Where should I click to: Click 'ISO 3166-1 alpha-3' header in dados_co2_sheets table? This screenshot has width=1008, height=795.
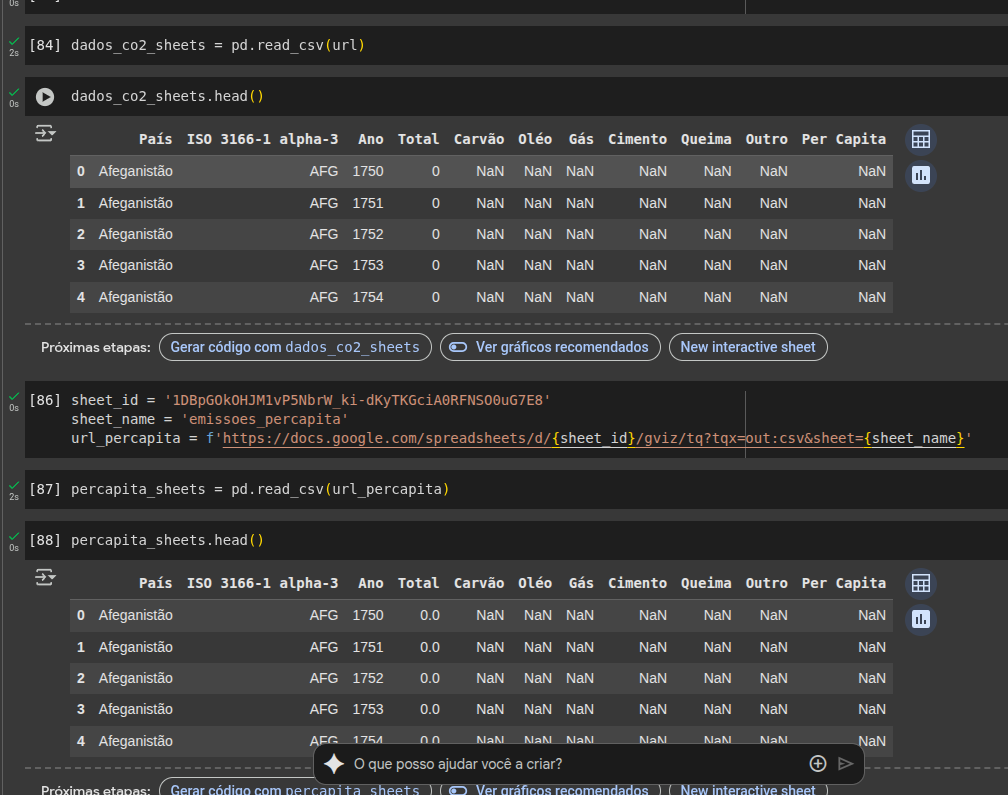tap(262, 139)
